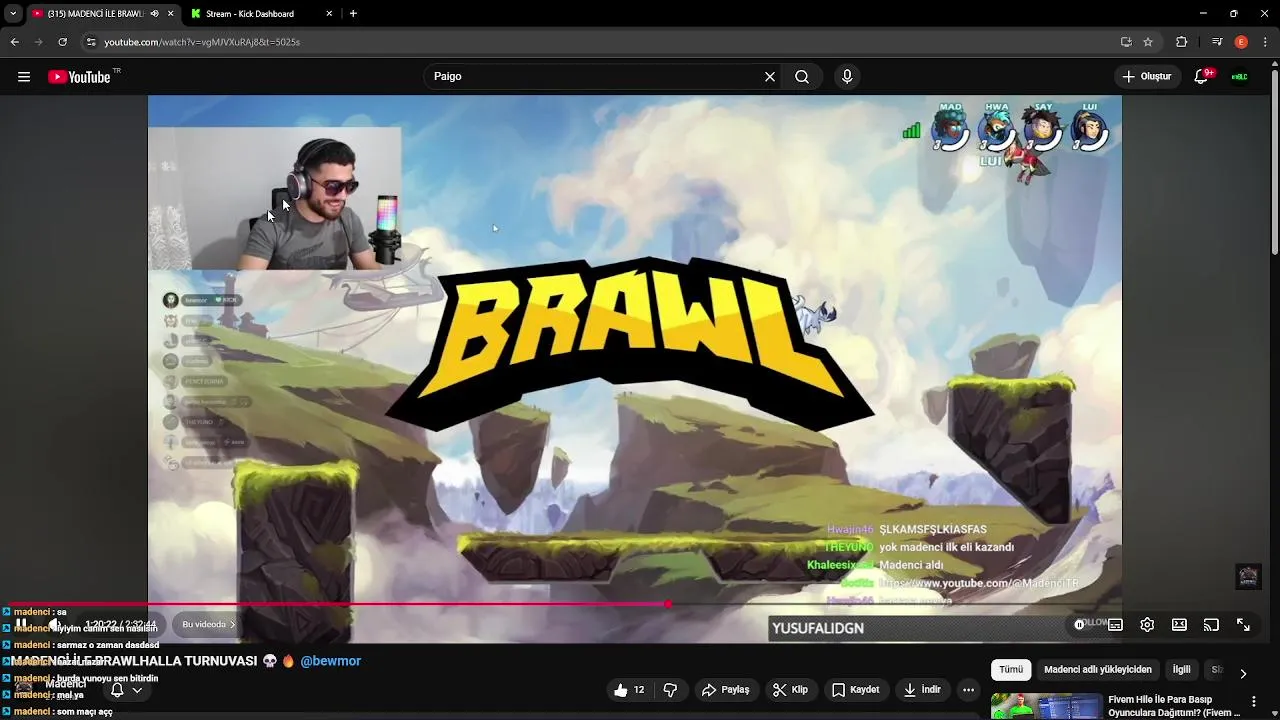This screenshot has height=720, width=1280.
Task: Click the channel watermark in the player
Action: point(1248,576)
